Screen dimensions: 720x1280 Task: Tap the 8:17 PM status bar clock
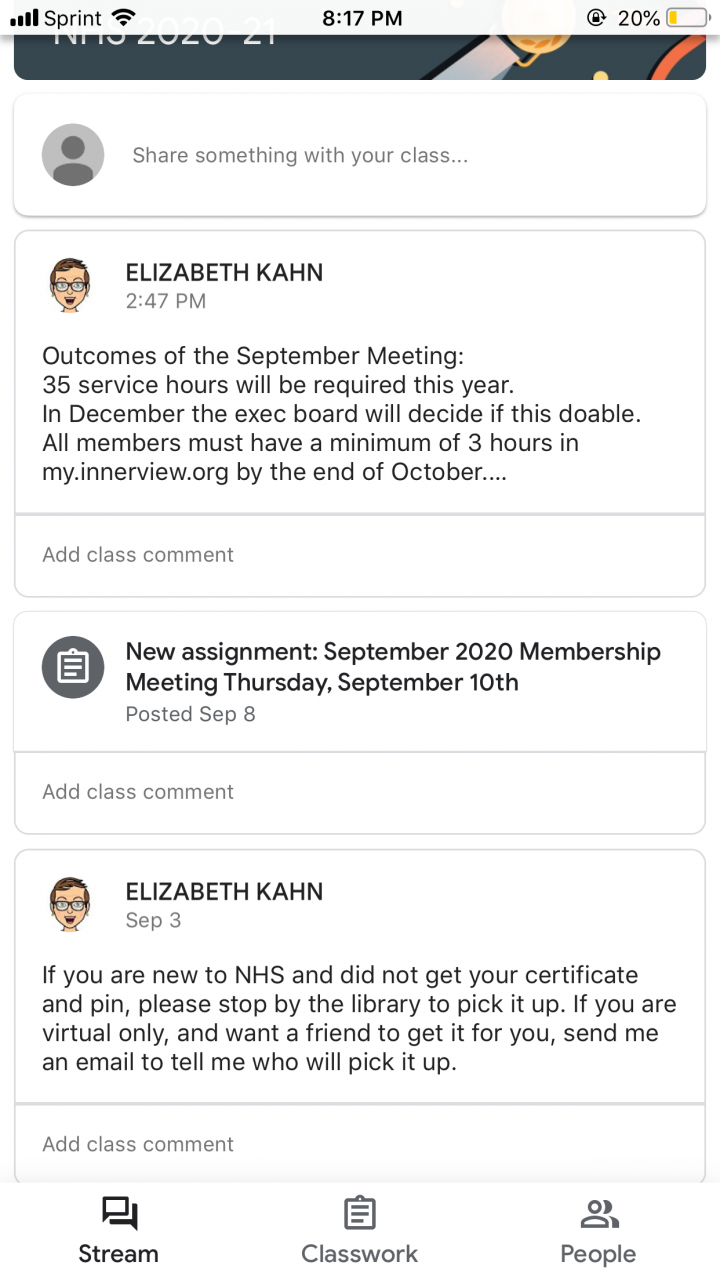point(362,18)
